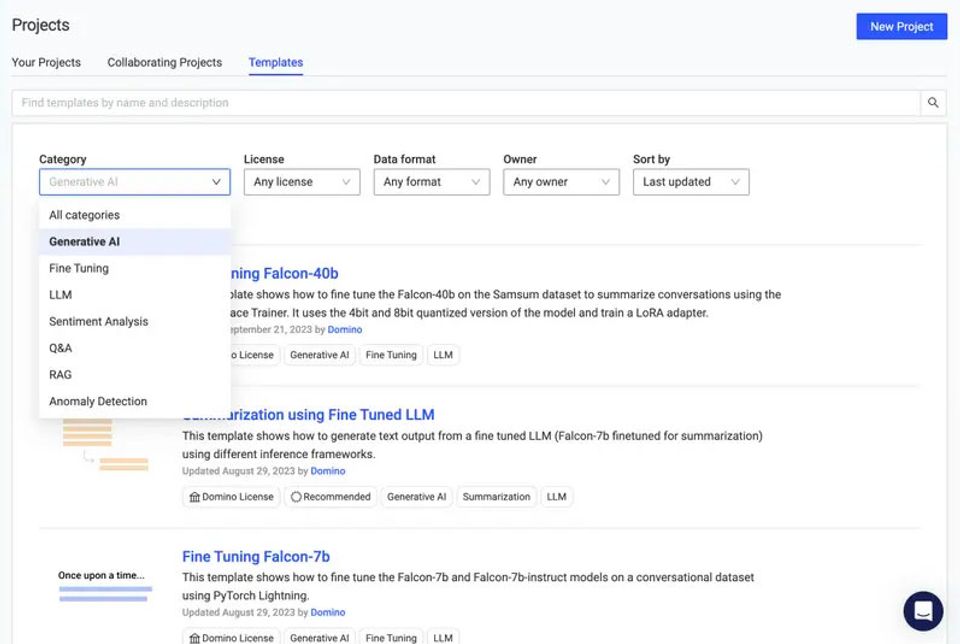Switch to Collaborating Projects tab
The width and height of the screenshot is (960, 644).
tap(165, 62)
